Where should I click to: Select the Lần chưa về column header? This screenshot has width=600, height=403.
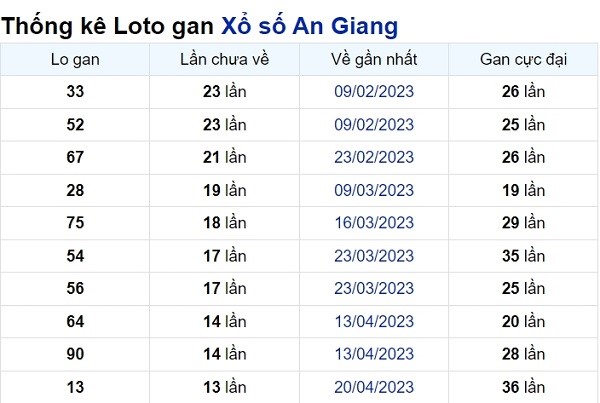click(225, 60)
